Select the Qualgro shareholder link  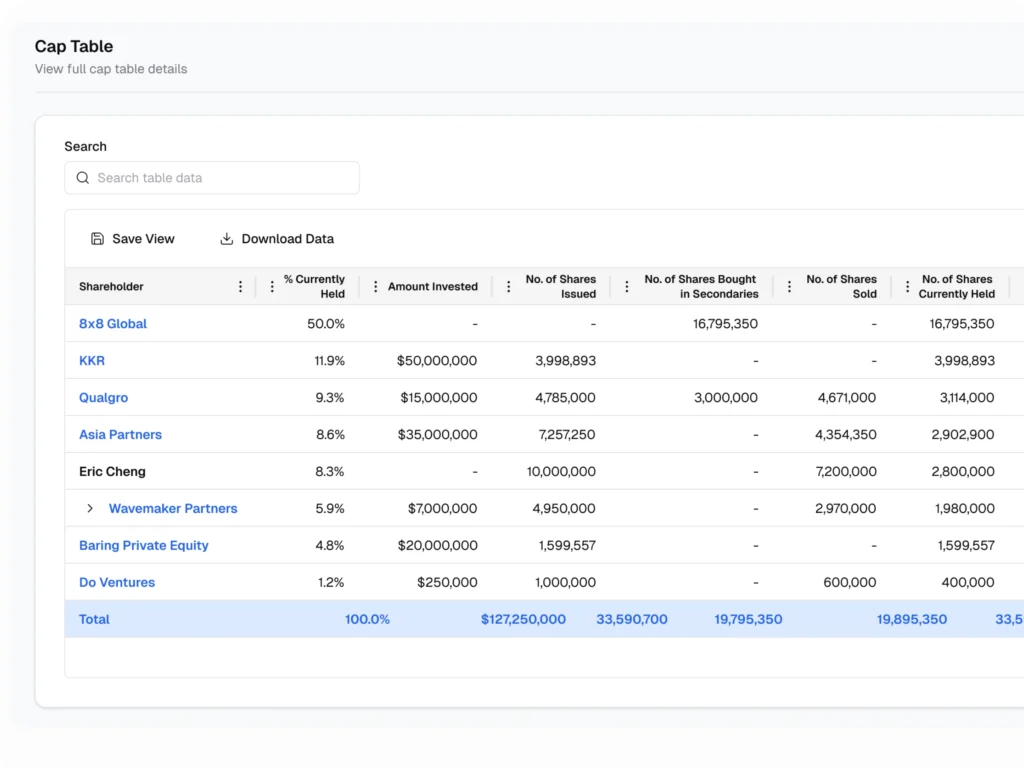pyautogui.click(x=103, y=397)
